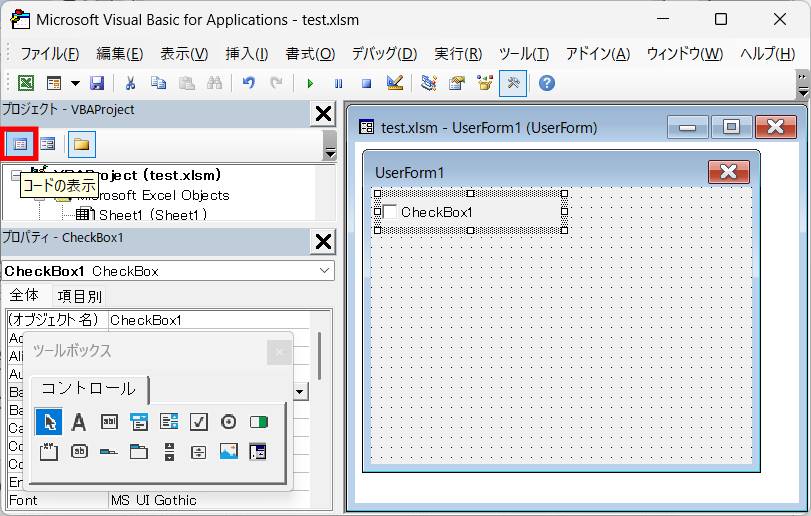Open the 書式(O) menu
The width and height of the screenshot is (811, 516).
[310, 53]
